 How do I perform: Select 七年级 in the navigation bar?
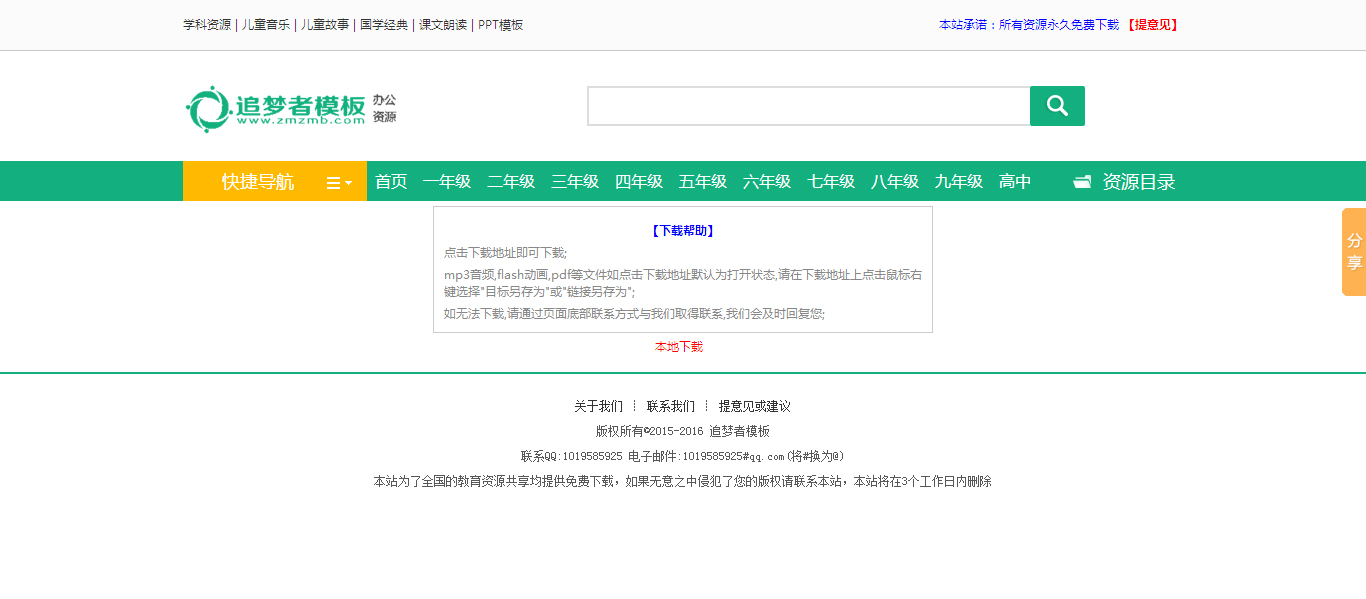click(831, 182)
